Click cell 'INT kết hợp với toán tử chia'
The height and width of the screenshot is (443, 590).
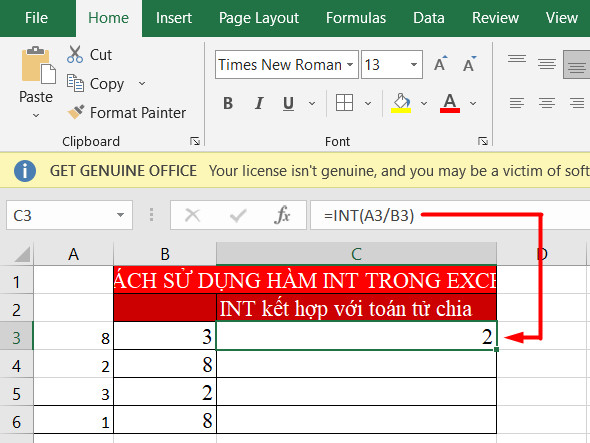point(356,308)
